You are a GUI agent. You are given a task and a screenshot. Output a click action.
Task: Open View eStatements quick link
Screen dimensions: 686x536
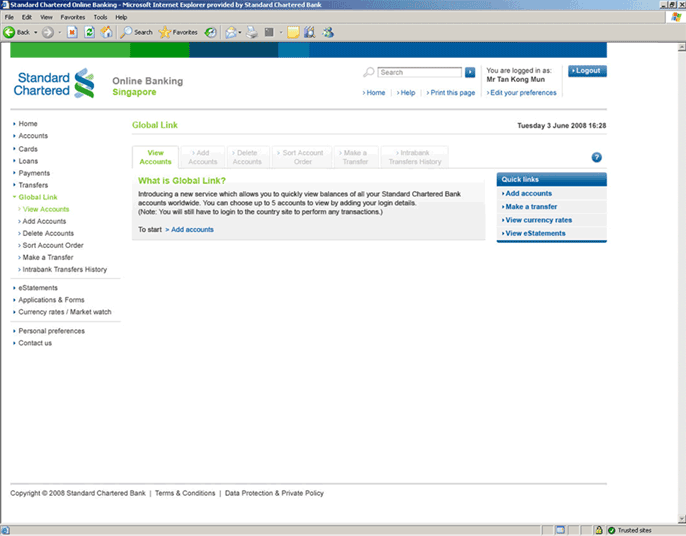coord(534,233)
